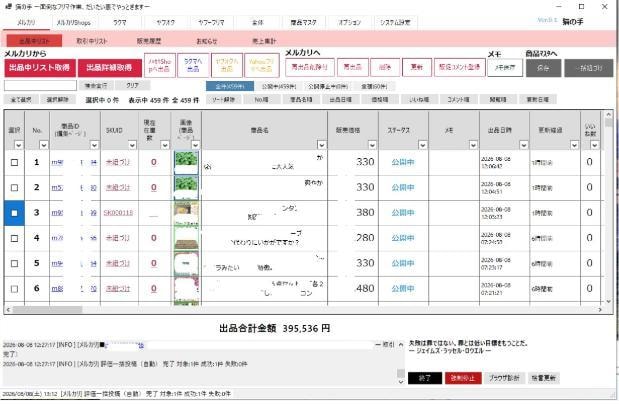Click thumbnail image of product row 3

coord(186,213)
